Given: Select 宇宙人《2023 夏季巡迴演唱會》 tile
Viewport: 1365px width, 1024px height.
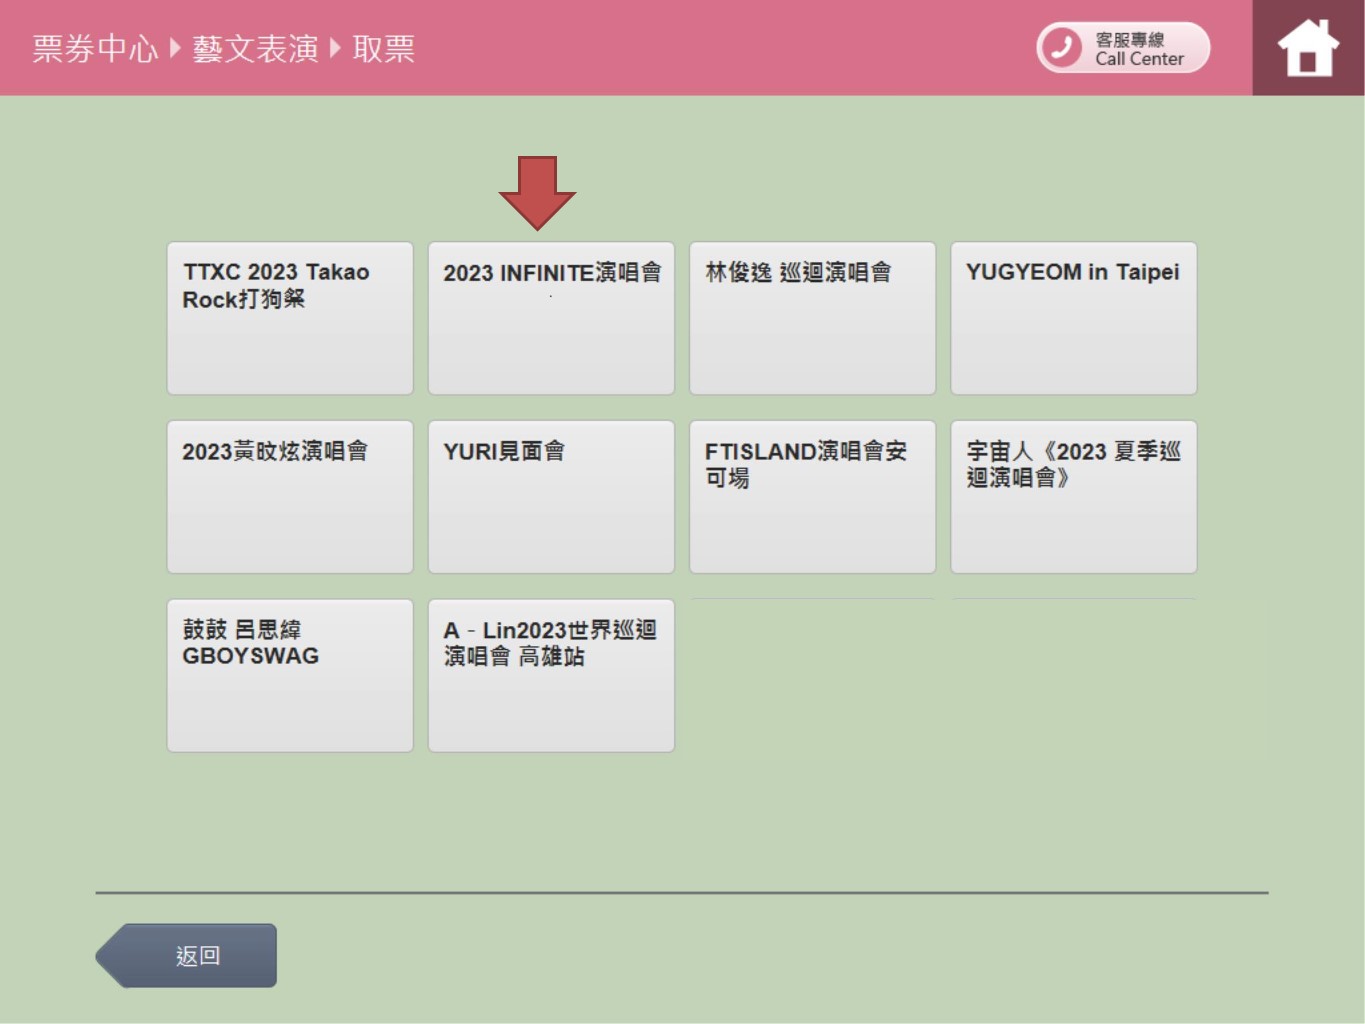Looking at the screenshot, I should [x=1073, y=497].
